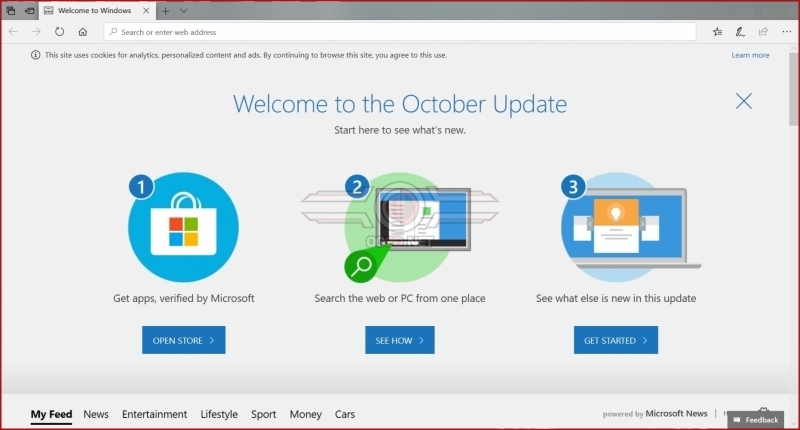Click the Microsoft News branding link
The width and height of the screenshot is (800, 430).
pos(676,414)
